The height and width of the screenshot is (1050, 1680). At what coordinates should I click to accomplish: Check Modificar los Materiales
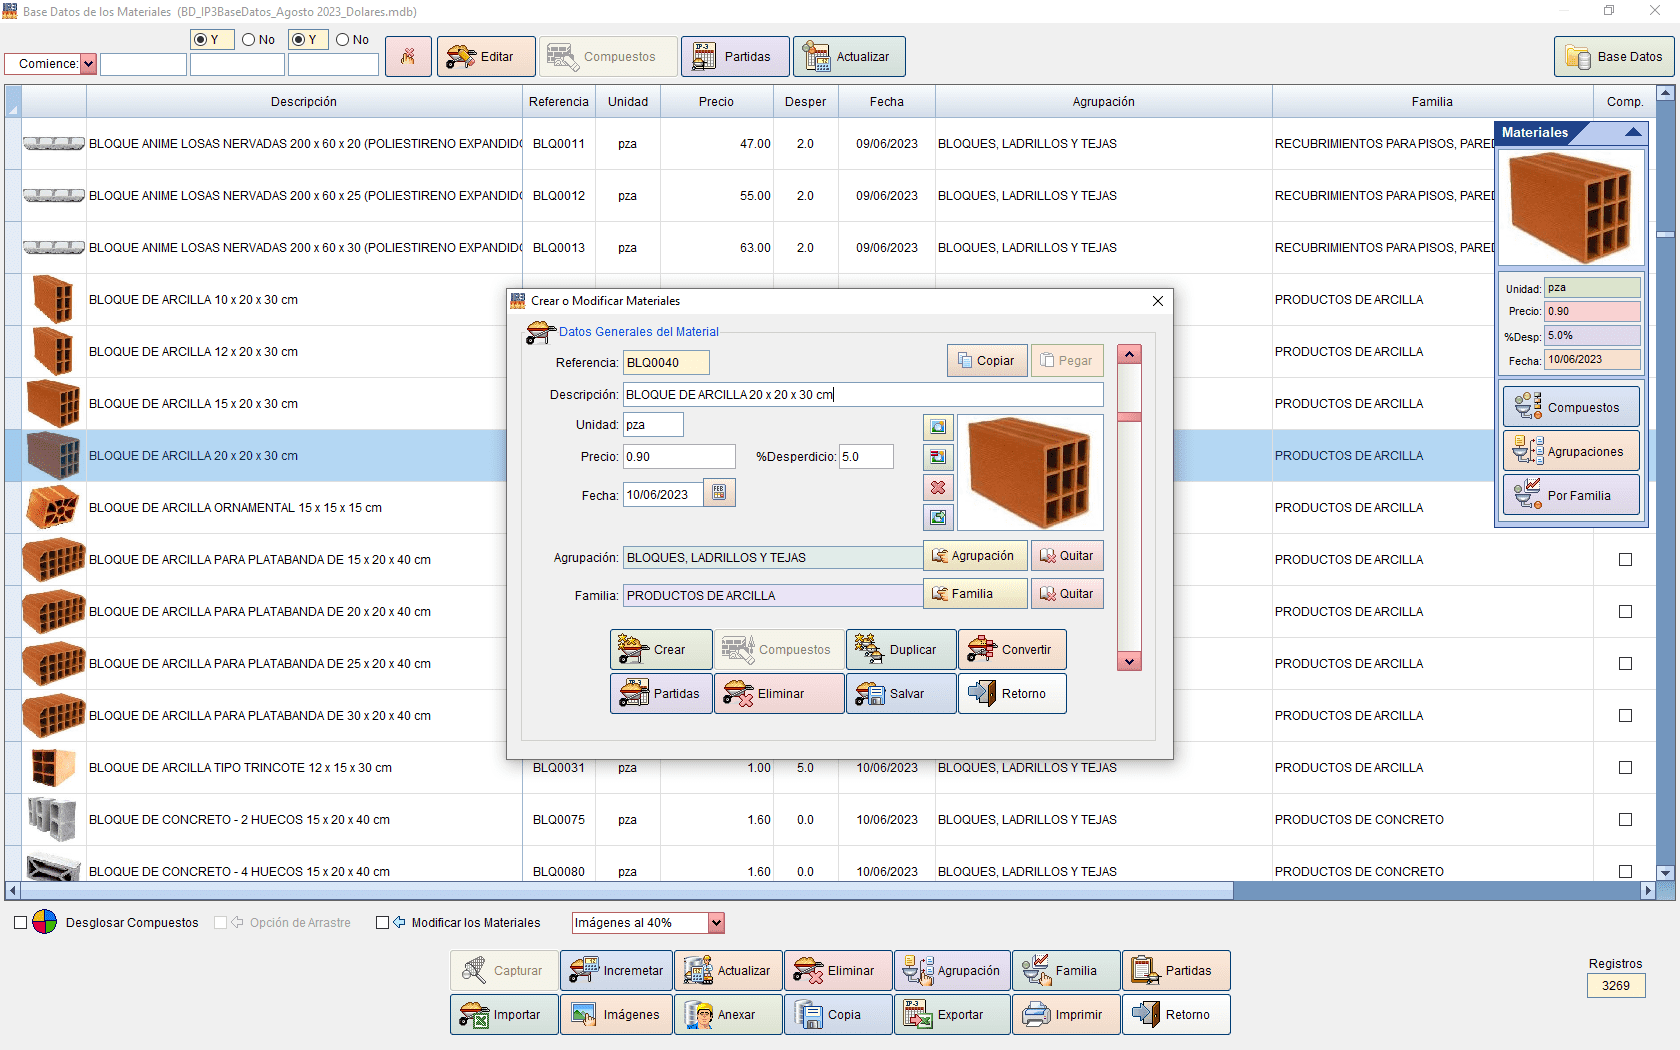[x=382, y=922]
